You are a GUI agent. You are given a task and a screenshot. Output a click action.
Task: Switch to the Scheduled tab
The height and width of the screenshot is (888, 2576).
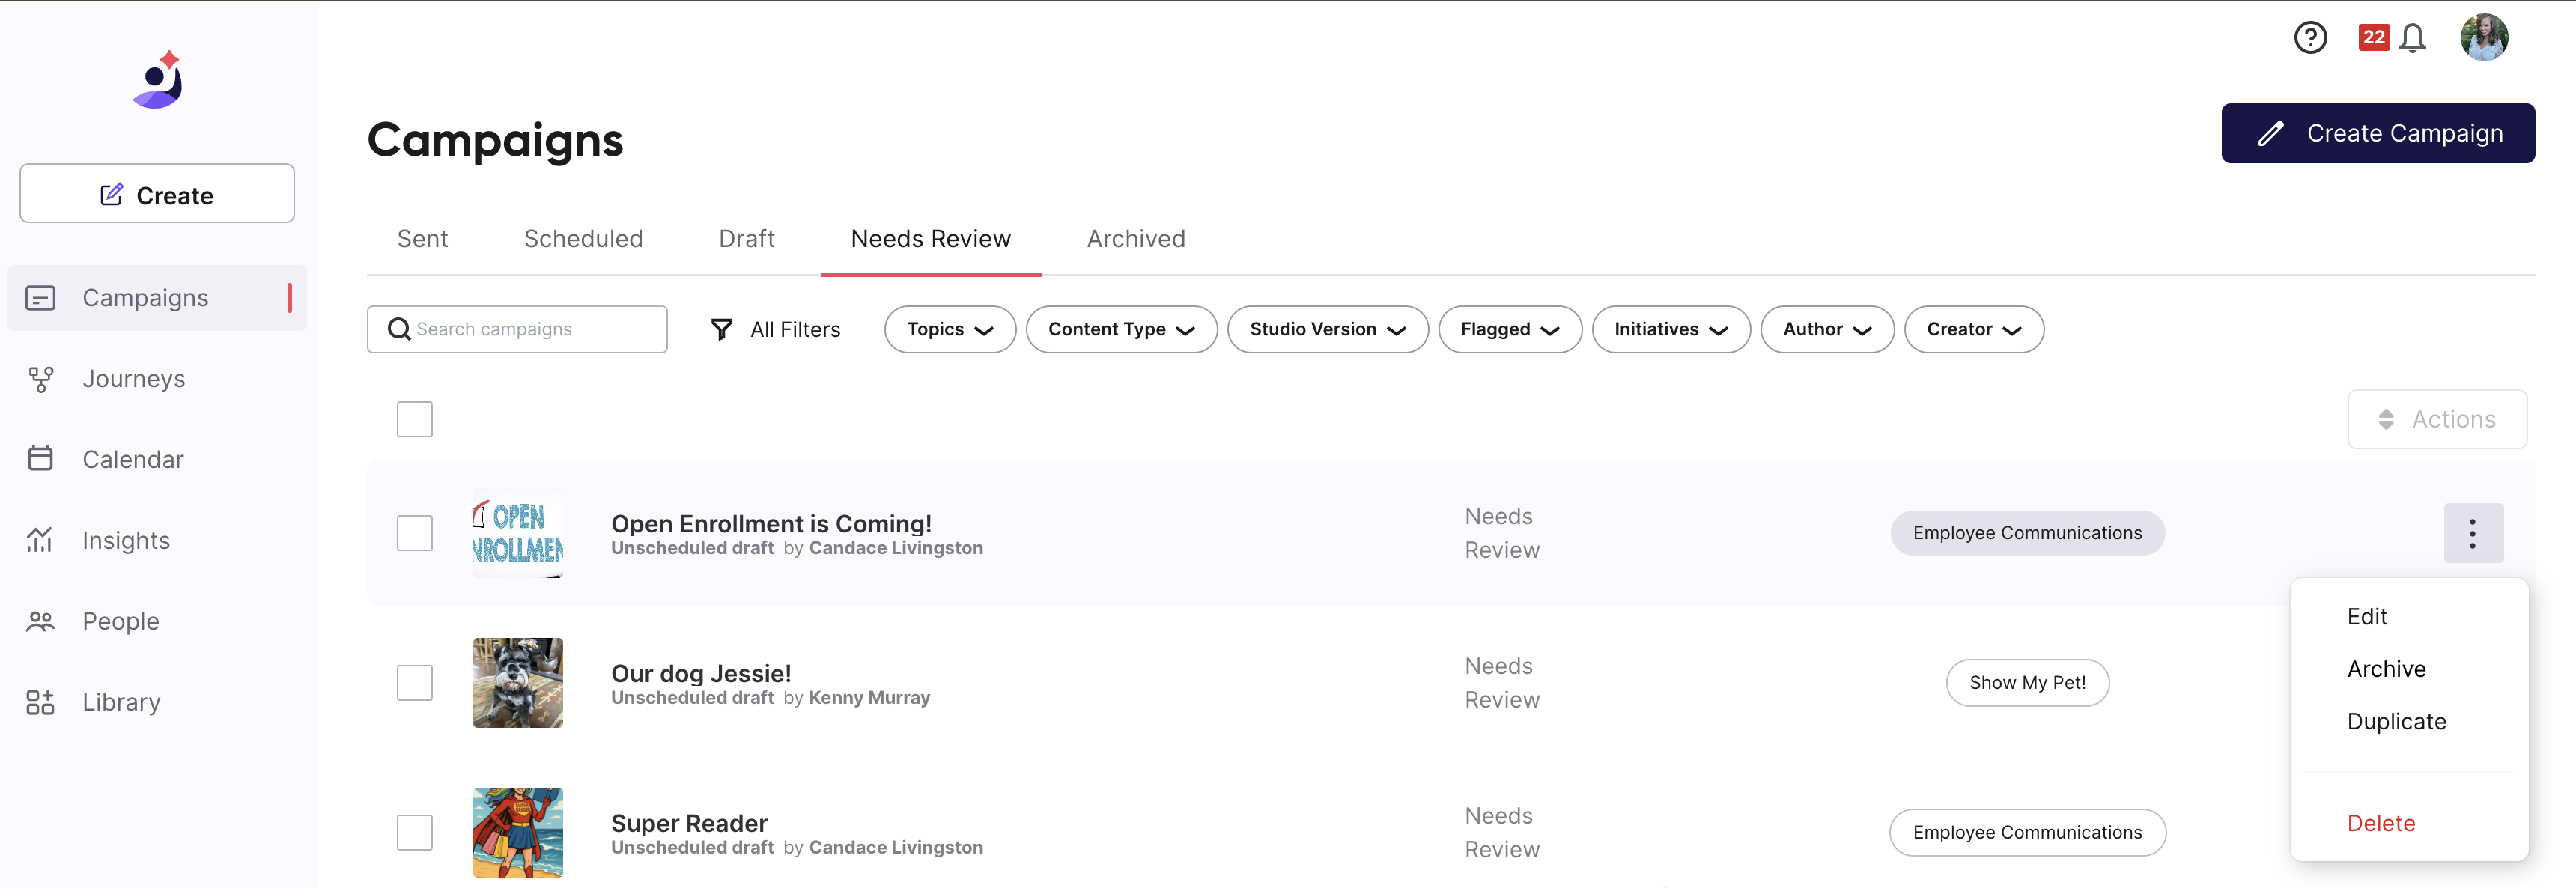tap(583, 239)
